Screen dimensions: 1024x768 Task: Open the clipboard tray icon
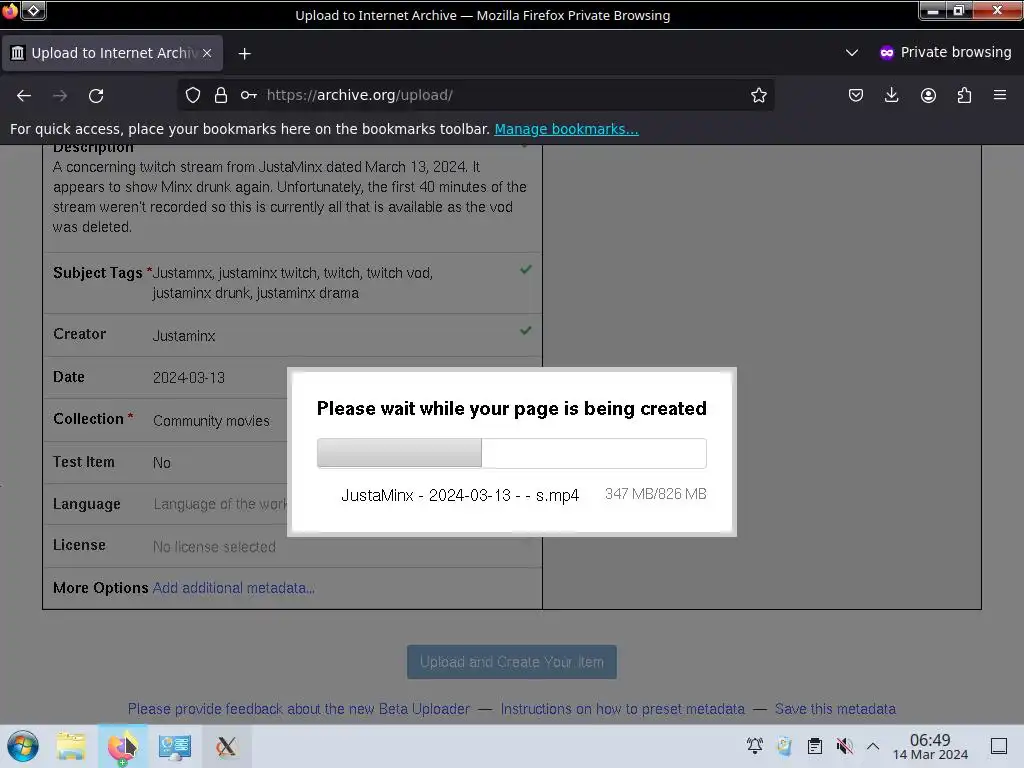point(814,745)
